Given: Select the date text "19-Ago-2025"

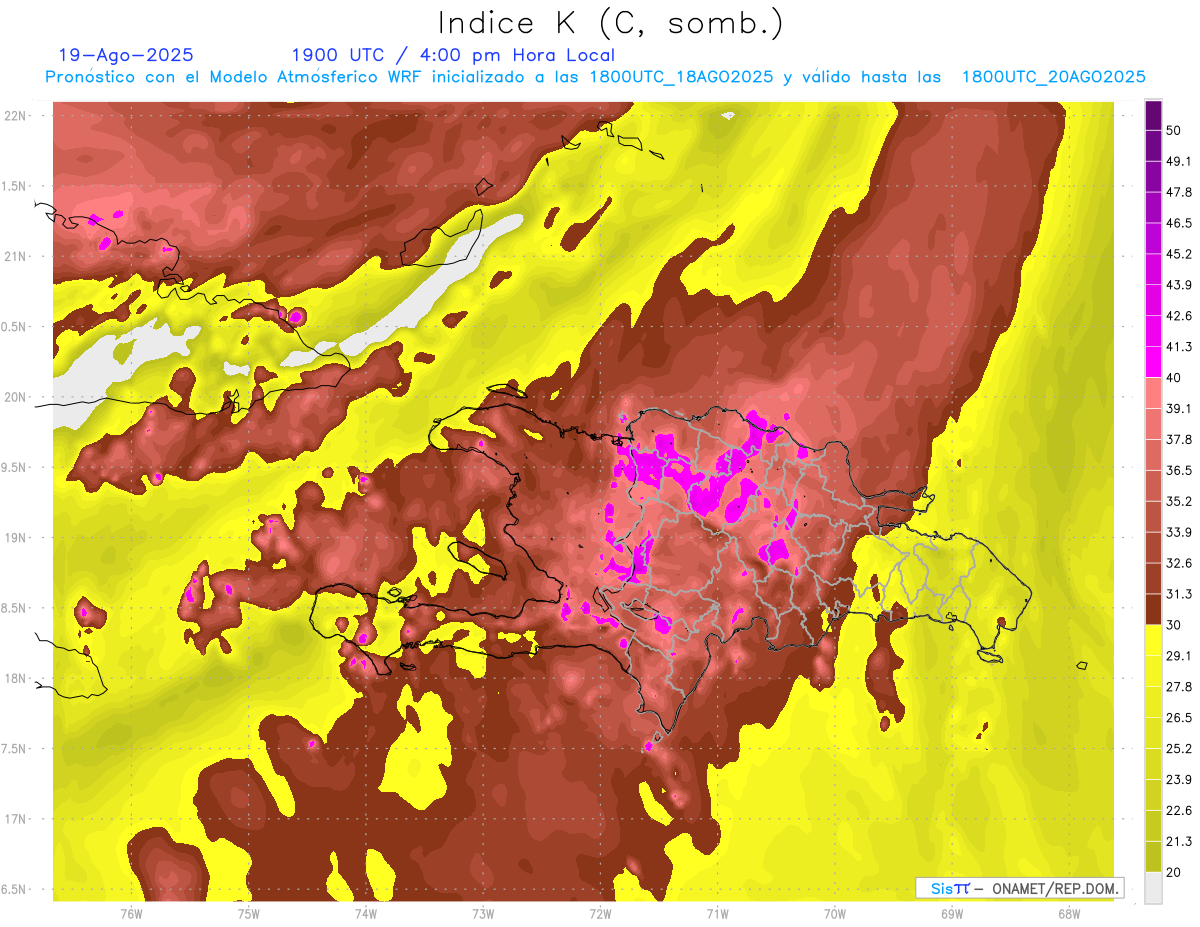Looking at the screenshot, I should (126, 55).
